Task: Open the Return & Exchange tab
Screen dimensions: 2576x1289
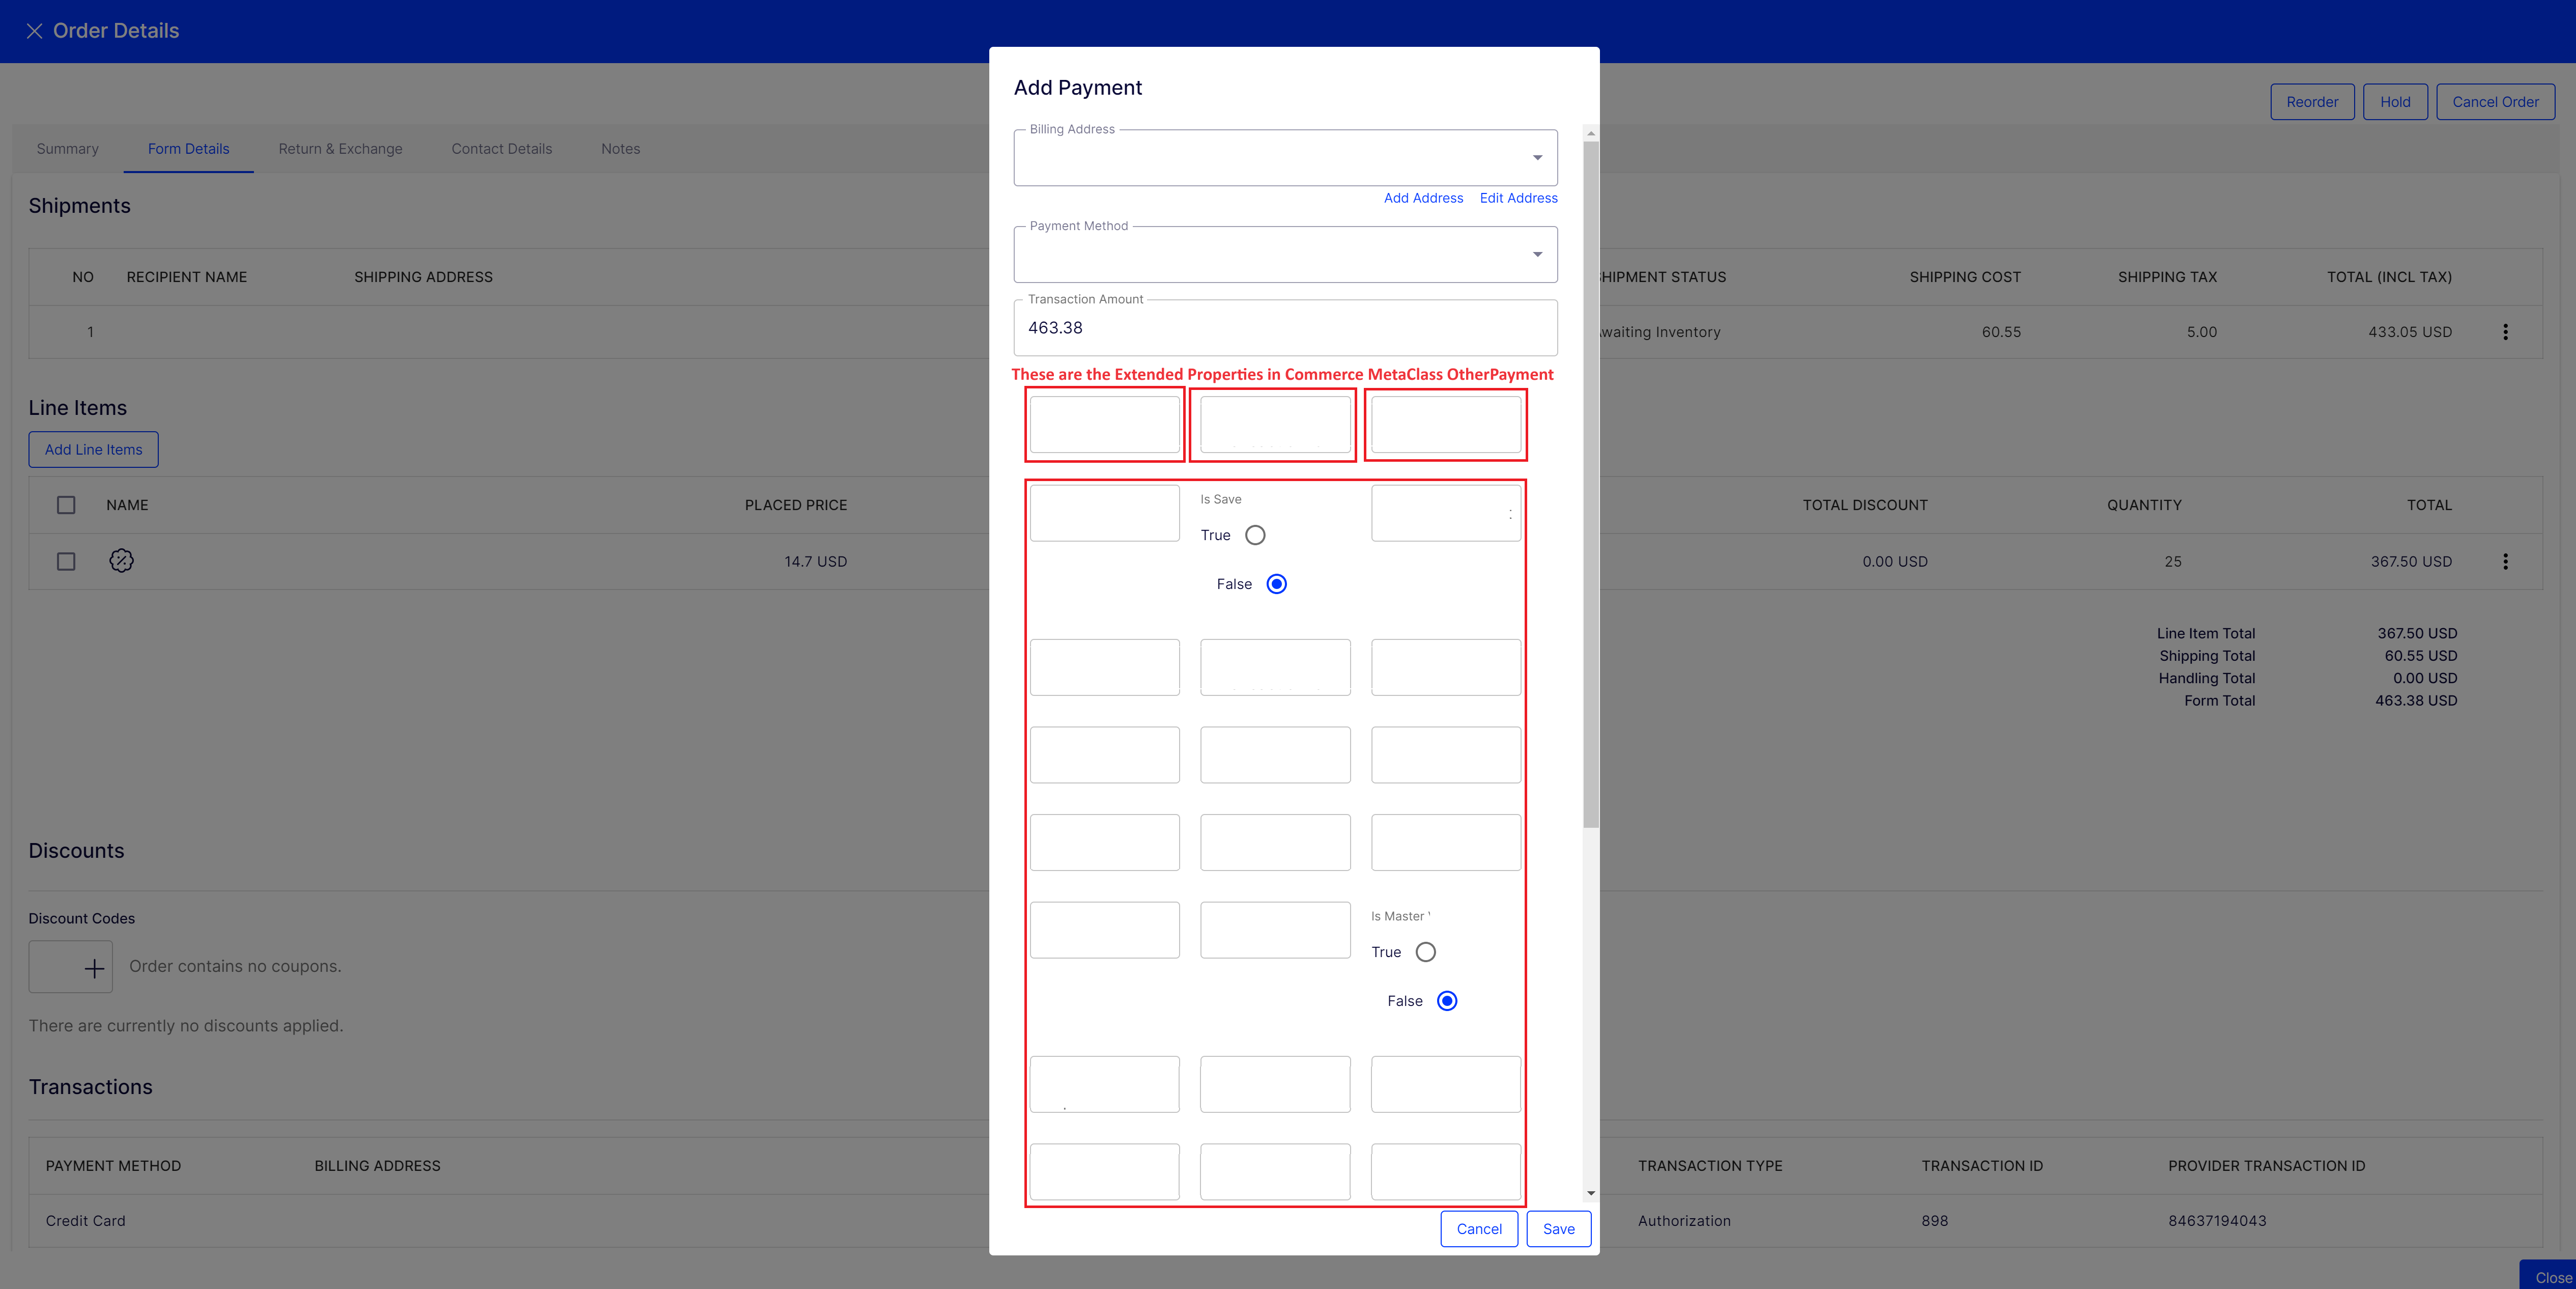Action: (340, 149)
